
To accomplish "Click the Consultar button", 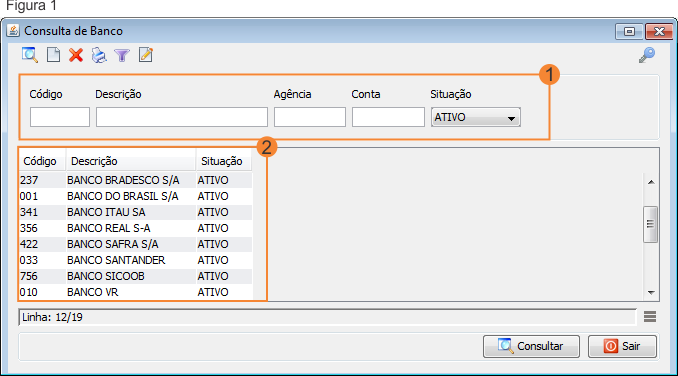I will [x=531, y=346].
